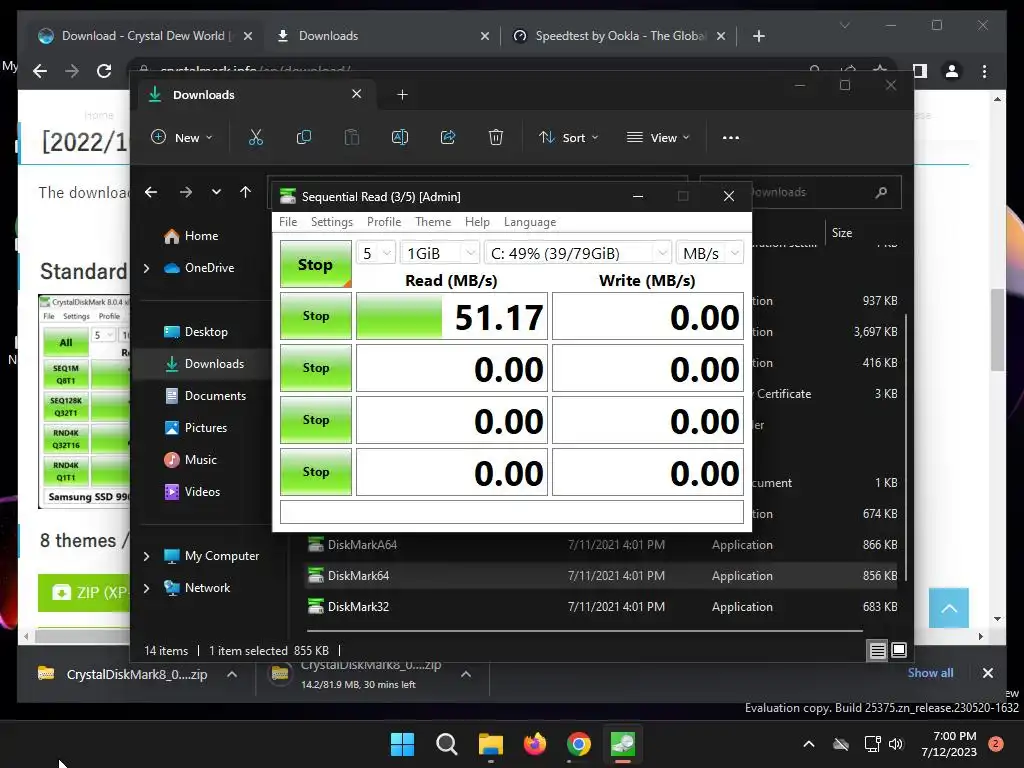Click scroll-to-top arrow button on webpage

[x=949, y=608]
